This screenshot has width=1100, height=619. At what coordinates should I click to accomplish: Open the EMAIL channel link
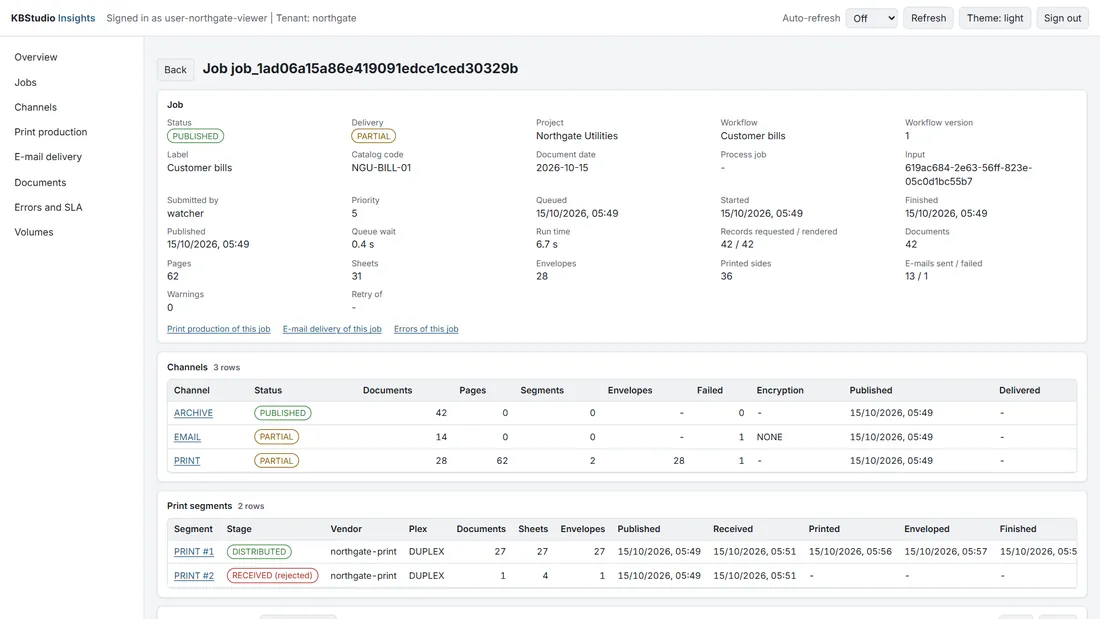[187, 437]
